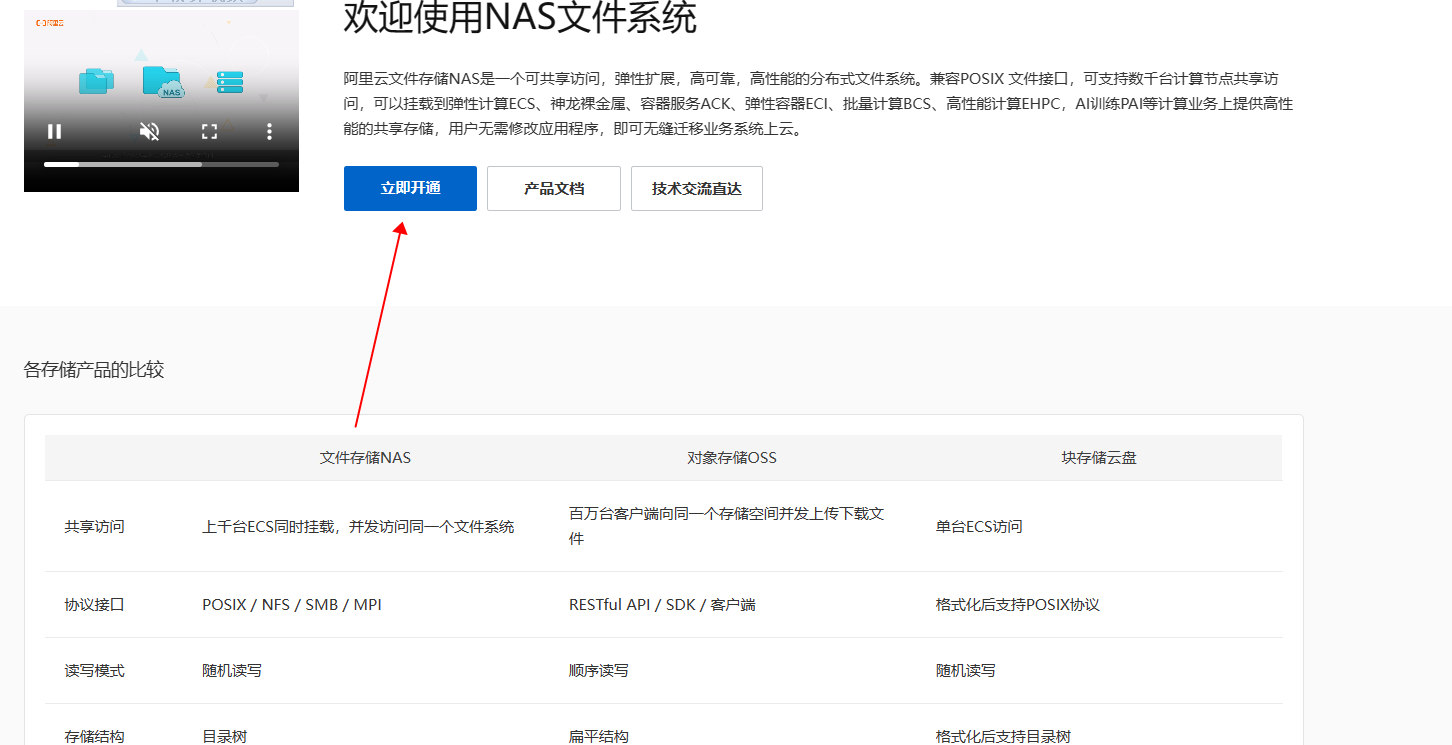
Task: Click the 协议接口 row label
Action: (95, 605)
